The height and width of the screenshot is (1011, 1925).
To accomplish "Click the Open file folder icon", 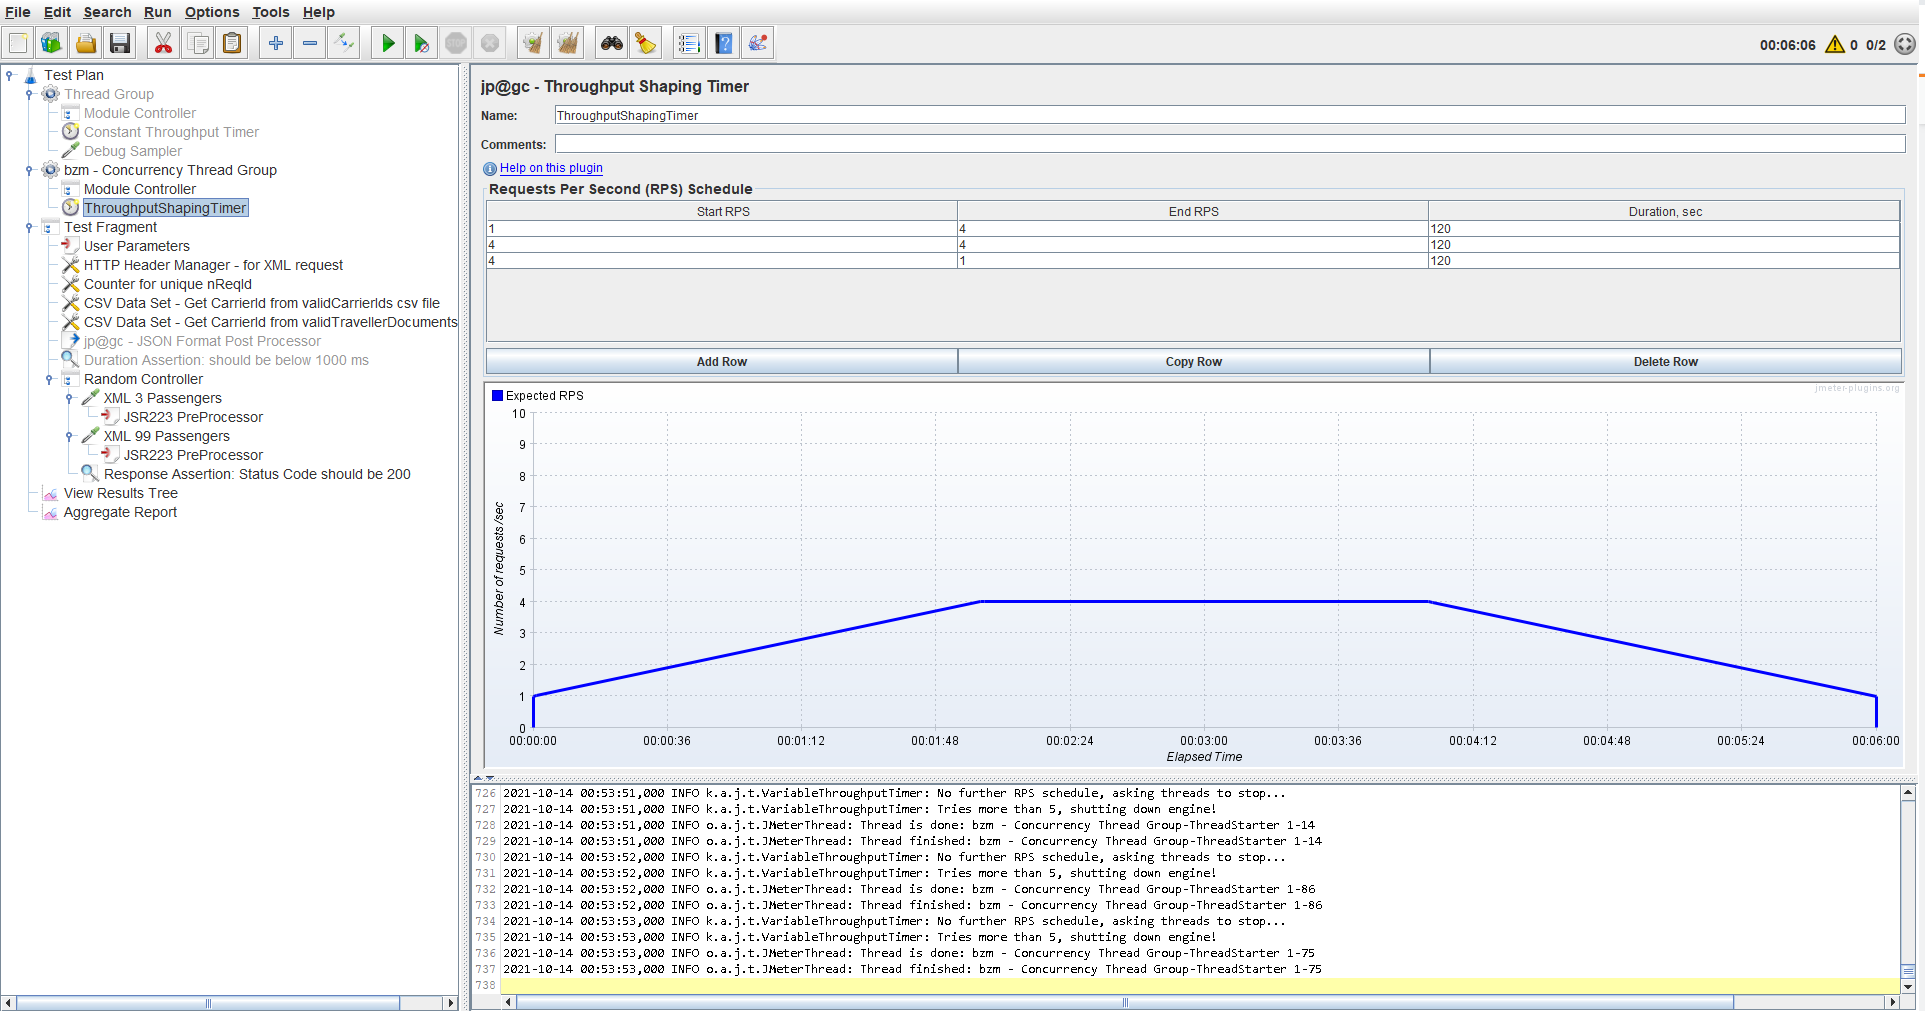I will point(86,43).
